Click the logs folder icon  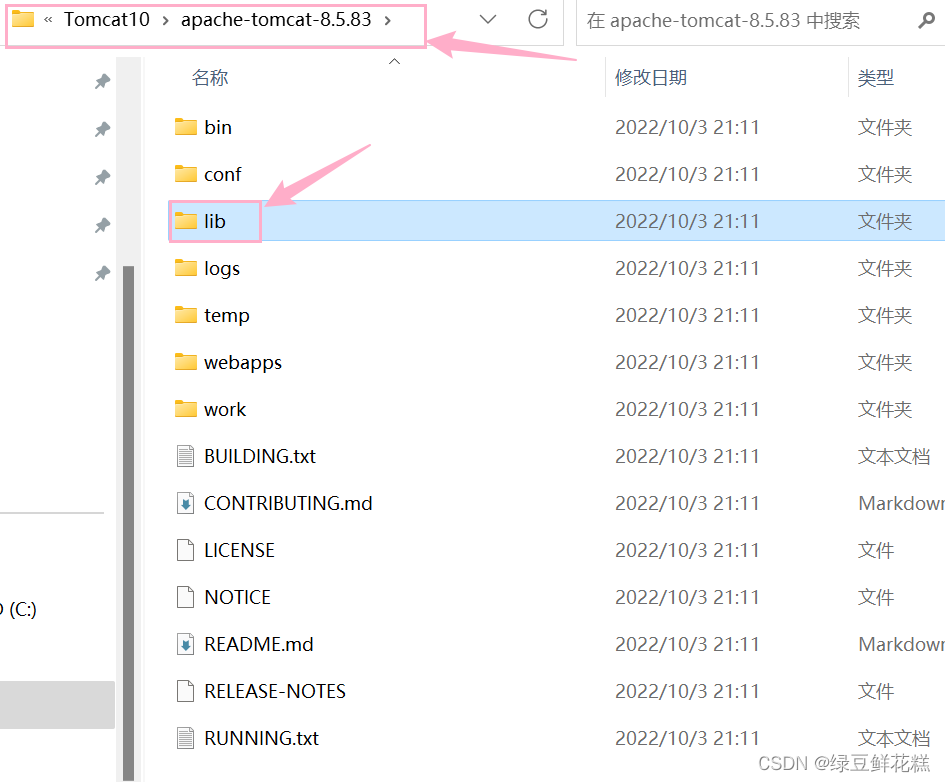(186, 268)
